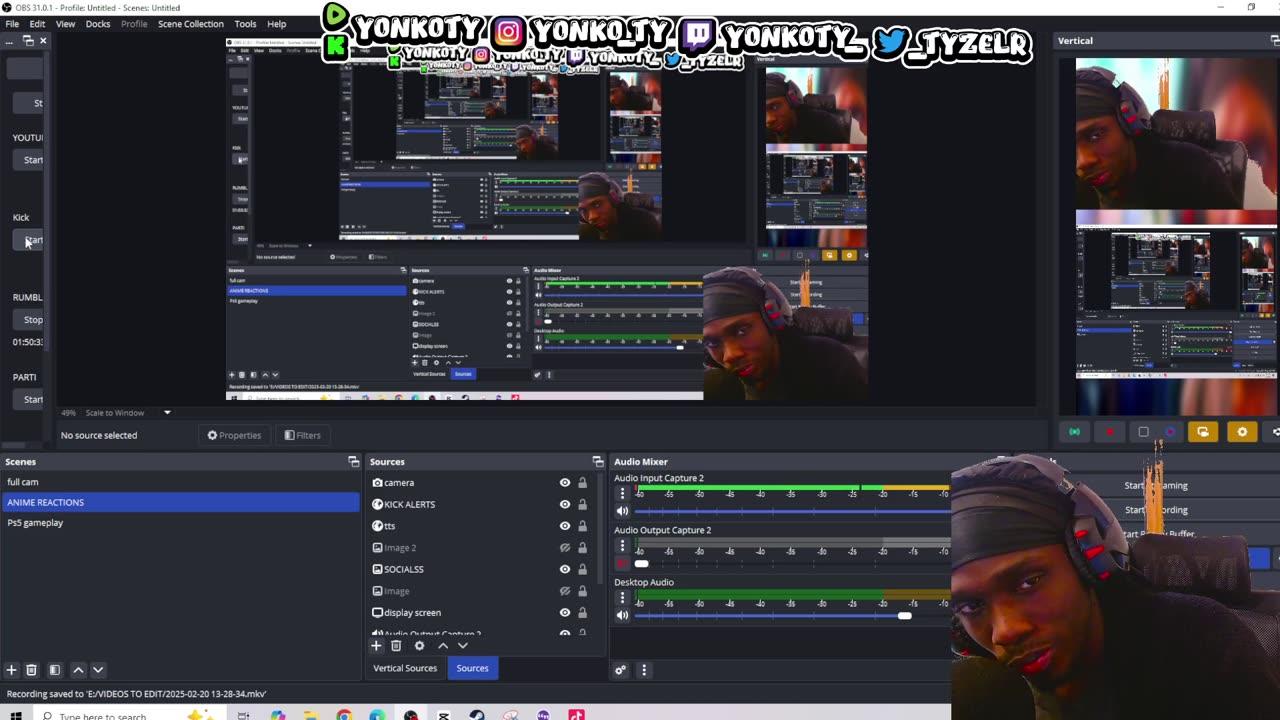Stop the Rumble stream
Screen dimensions: 1280x720
pyautogui.click(x=30, y=320)
